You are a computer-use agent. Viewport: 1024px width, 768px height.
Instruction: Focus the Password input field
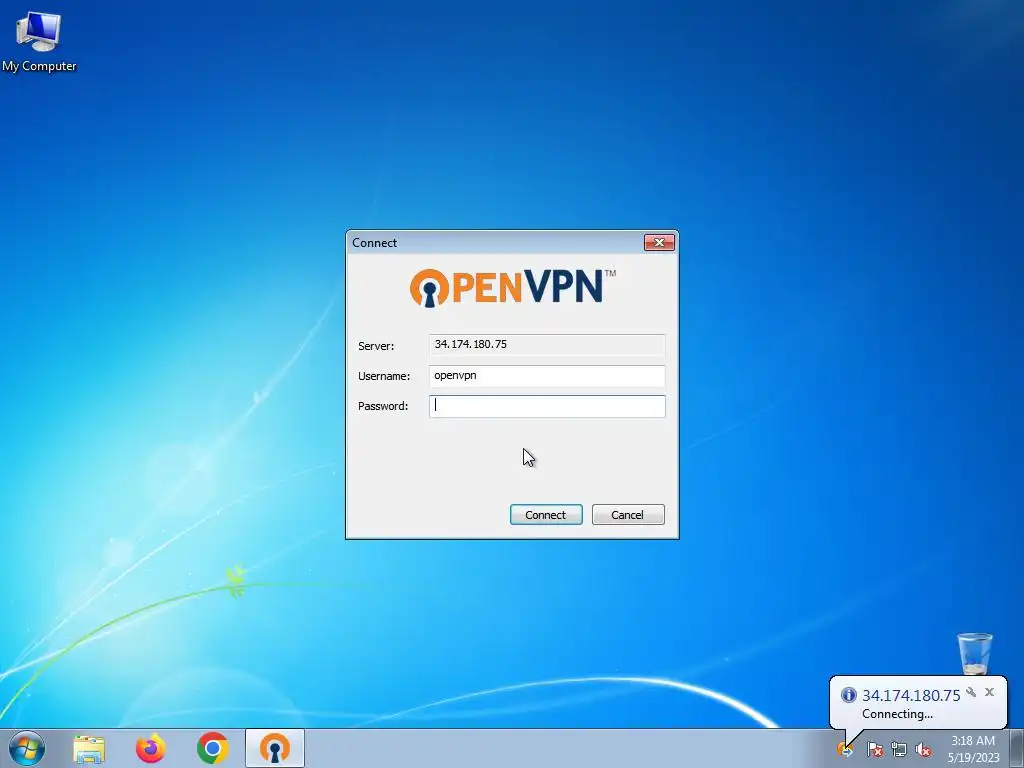[x=547, y=406]
